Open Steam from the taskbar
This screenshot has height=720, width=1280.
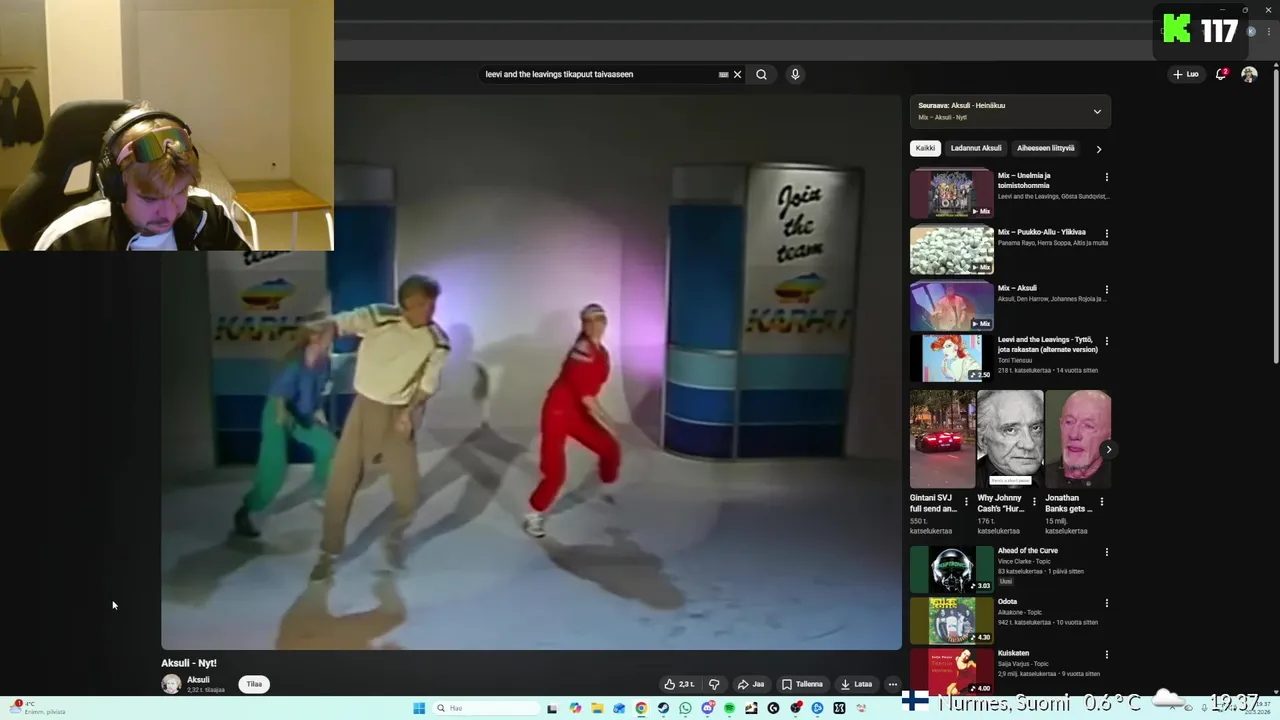coord(663,708)
